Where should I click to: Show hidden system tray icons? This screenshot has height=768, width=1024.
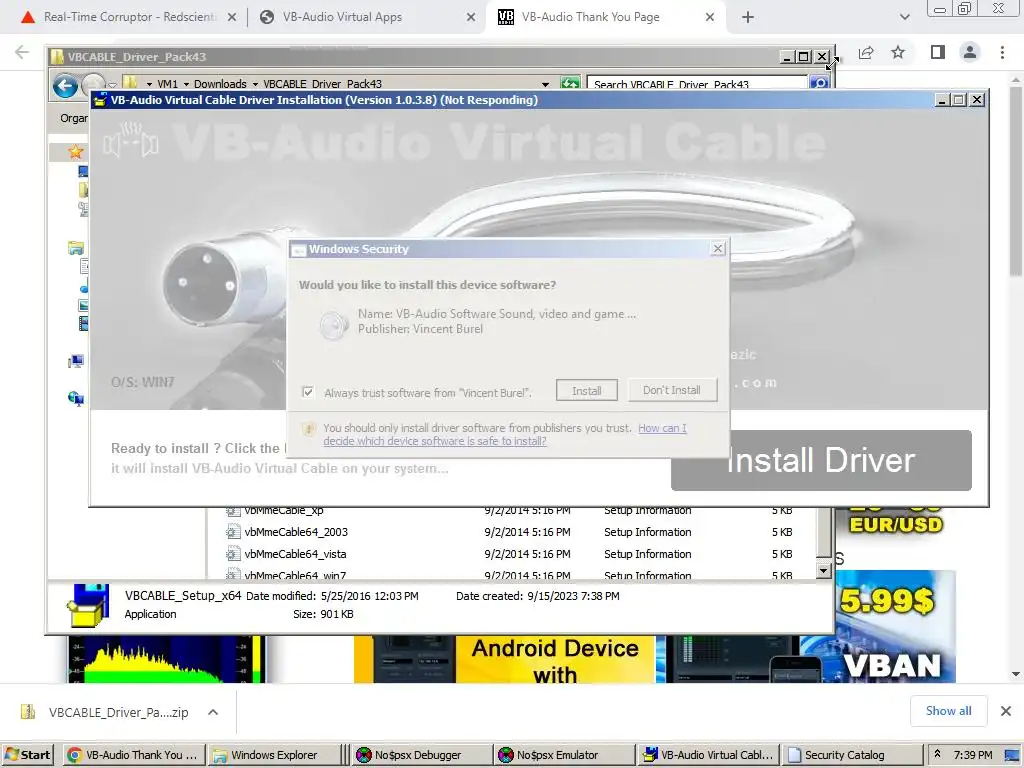937,755
